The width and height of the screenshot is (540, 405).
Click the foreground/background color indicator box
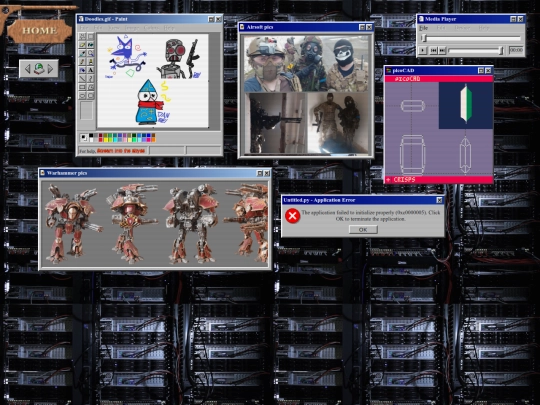pos(84,138)
